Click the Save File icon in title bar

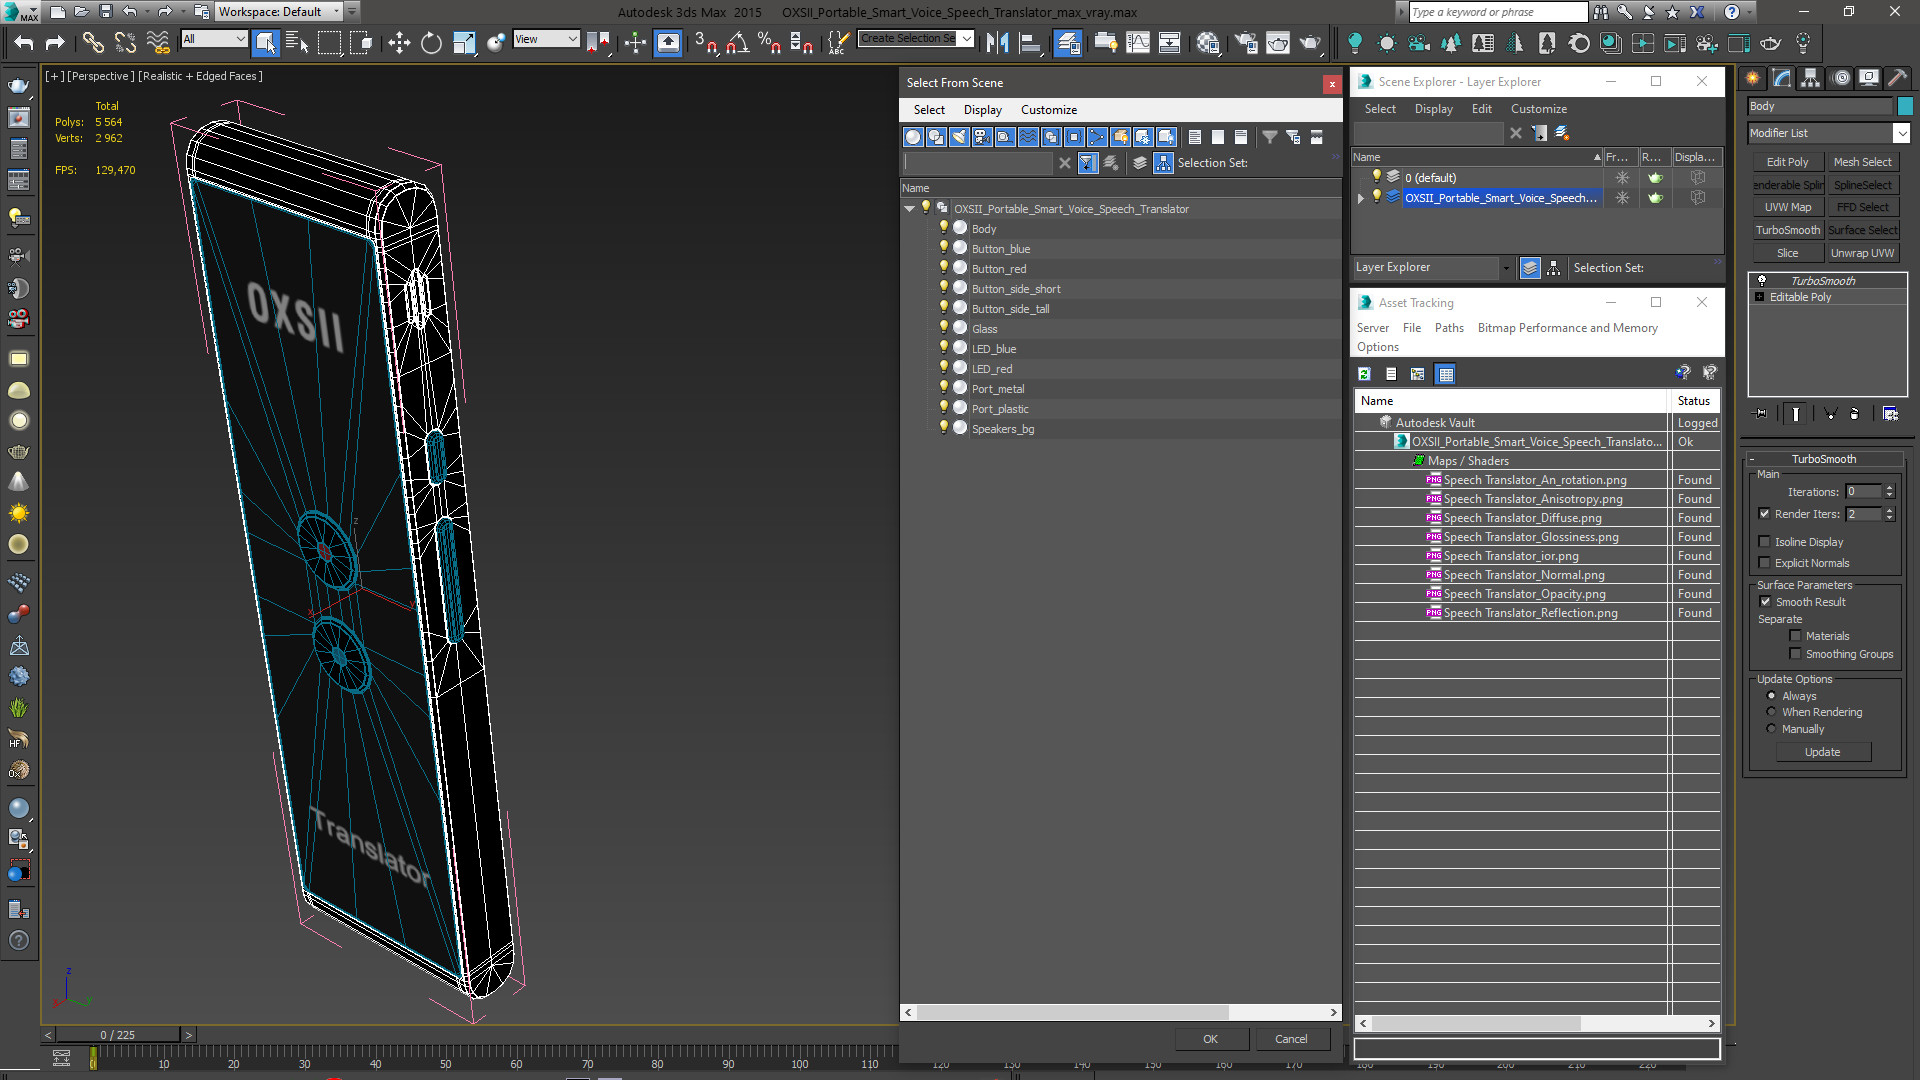(105, 12)
